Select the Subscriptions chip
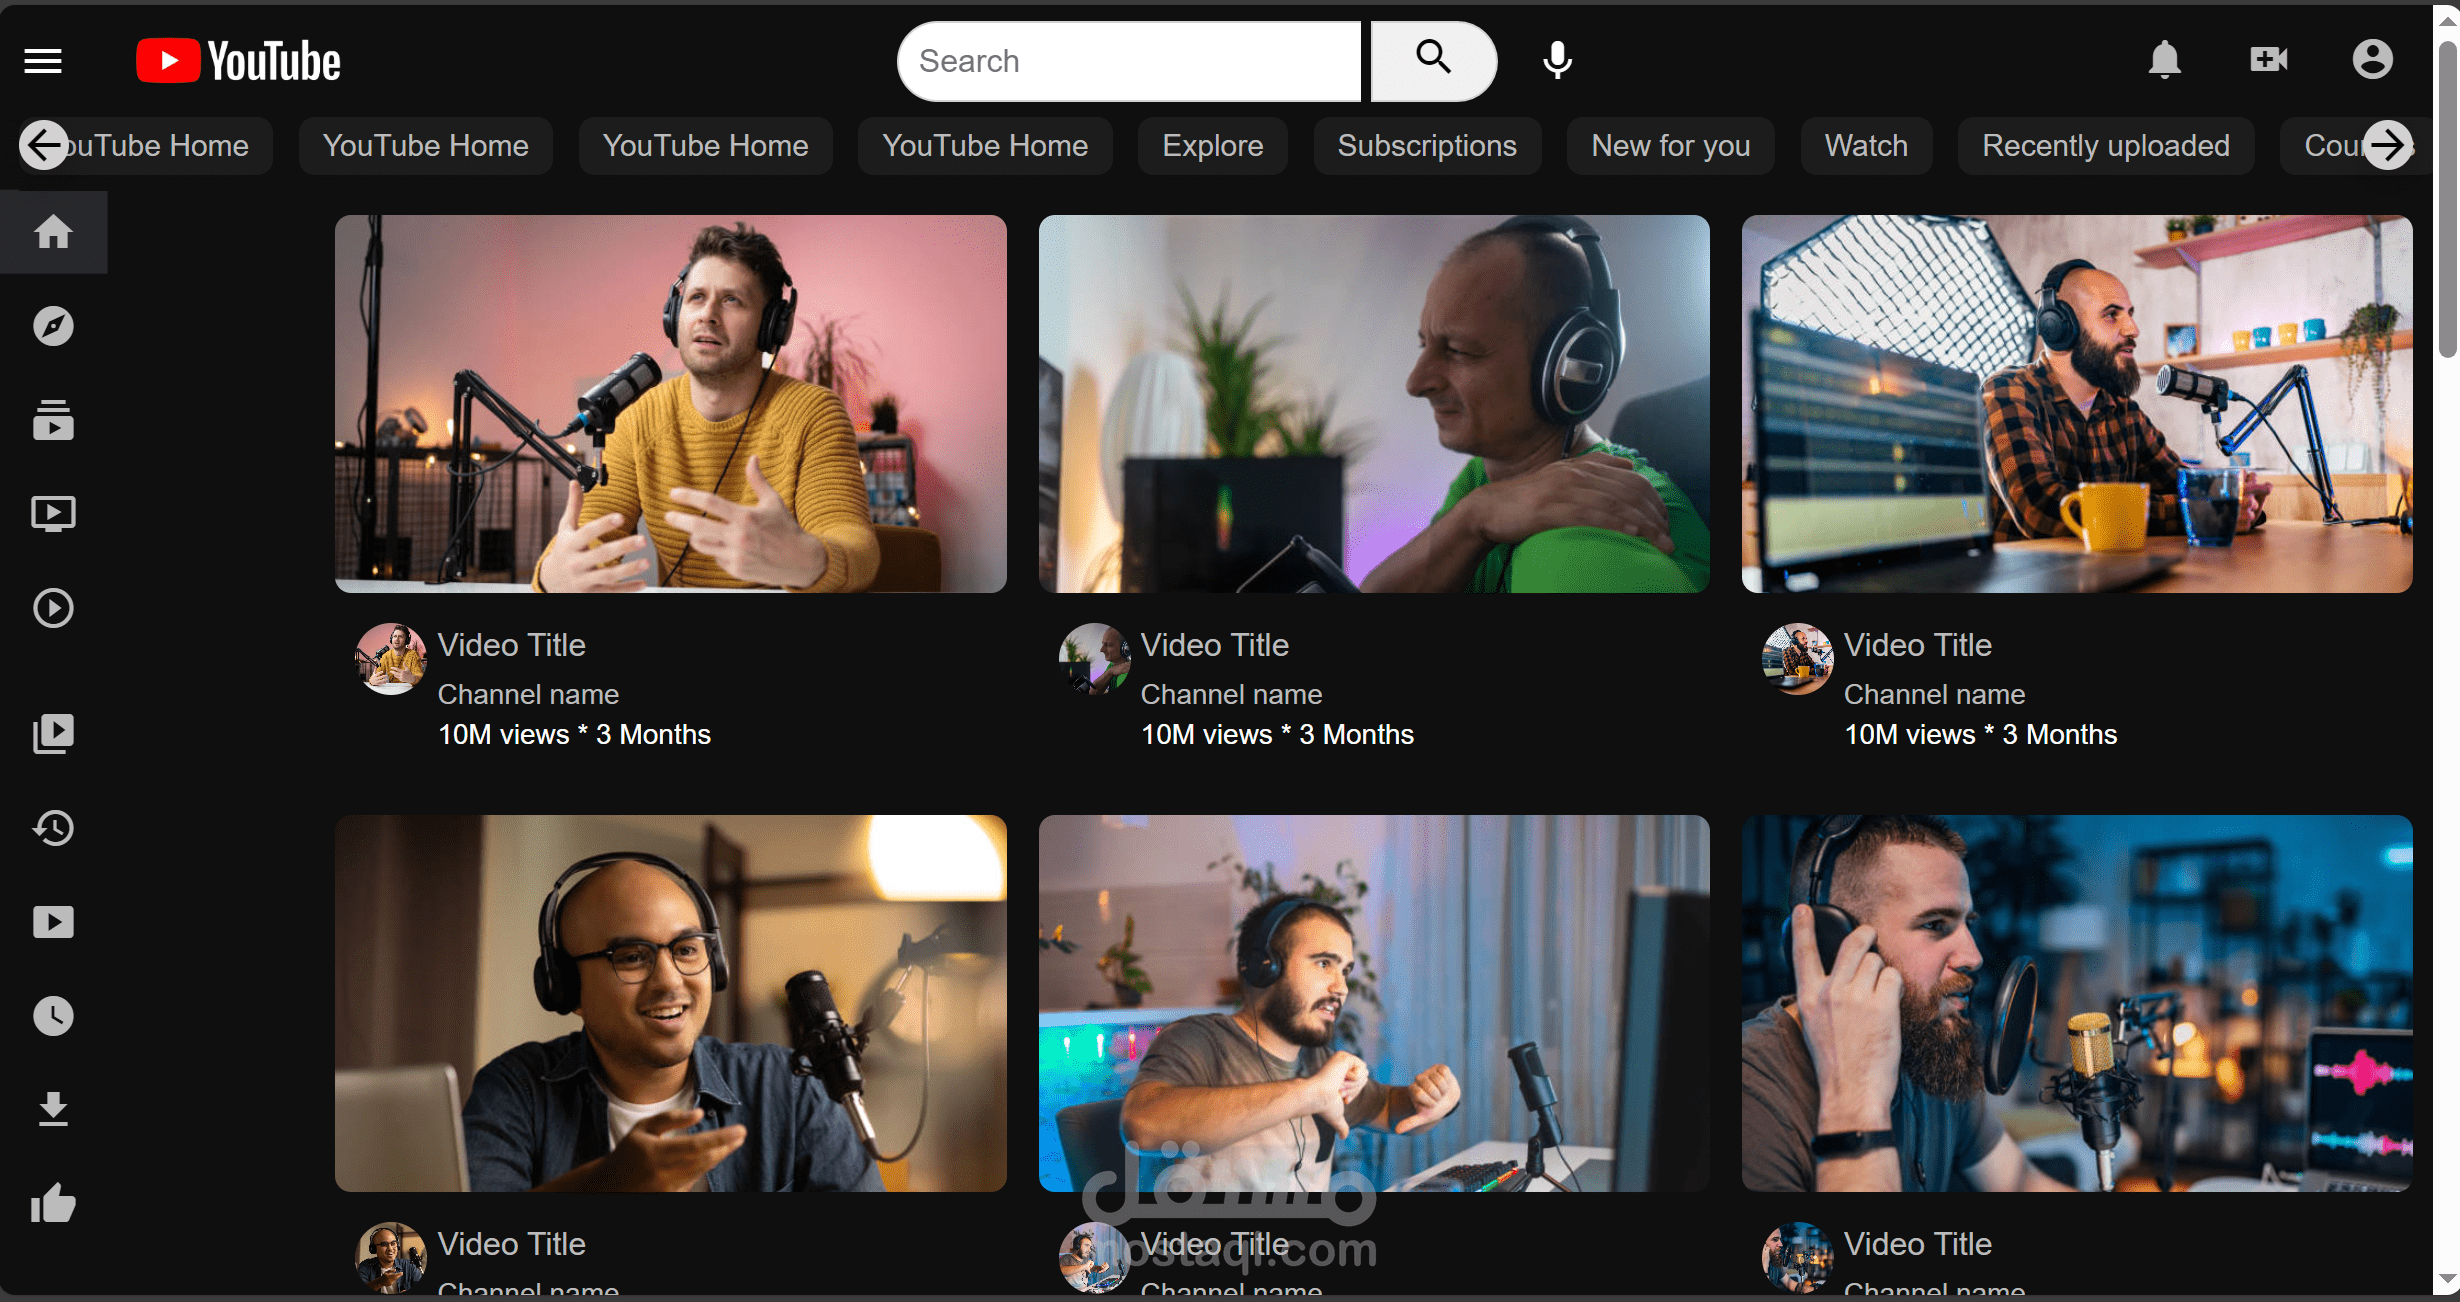The image size is (2460, 1302). (1427, 146)
